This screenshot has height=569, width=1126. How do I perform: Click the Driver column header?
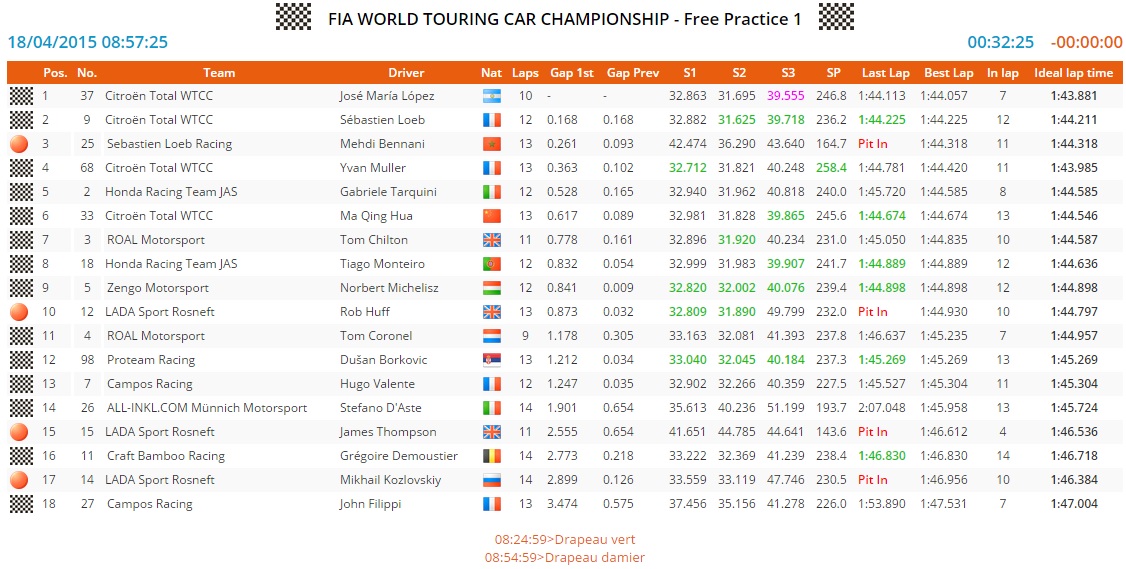pyautogui.click(x=406, y=73)
